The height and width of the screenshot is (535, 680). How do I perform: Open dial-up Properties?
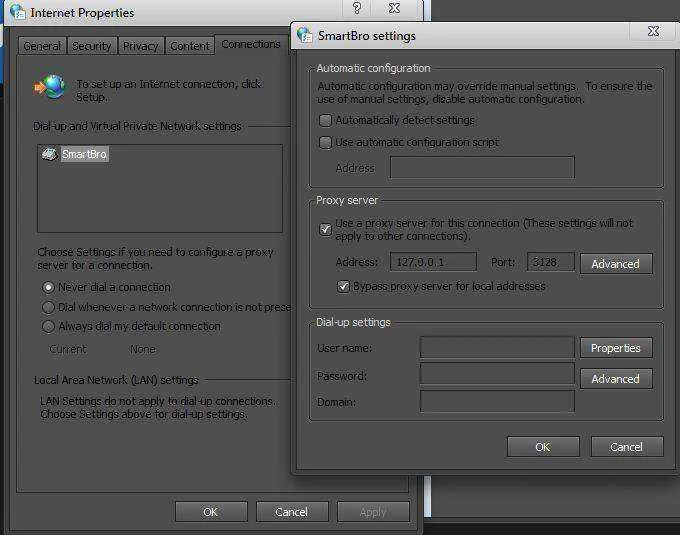point(616,348)
